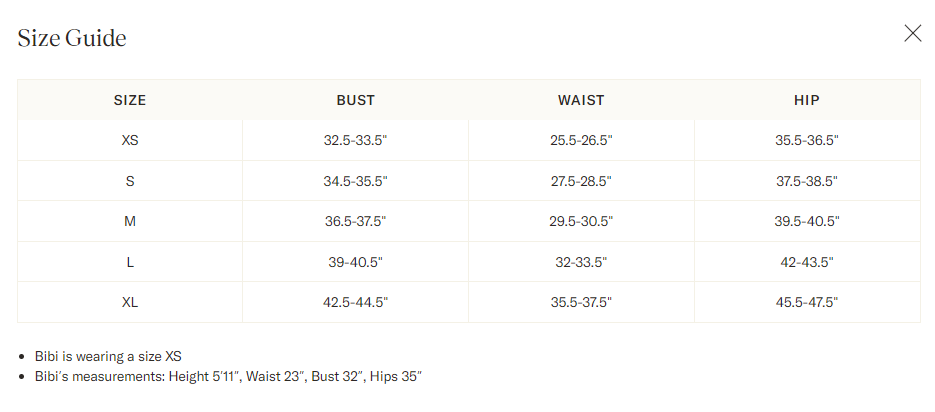Click the XL hip measurement 45.5-47.5"

(x=807, y=302)
